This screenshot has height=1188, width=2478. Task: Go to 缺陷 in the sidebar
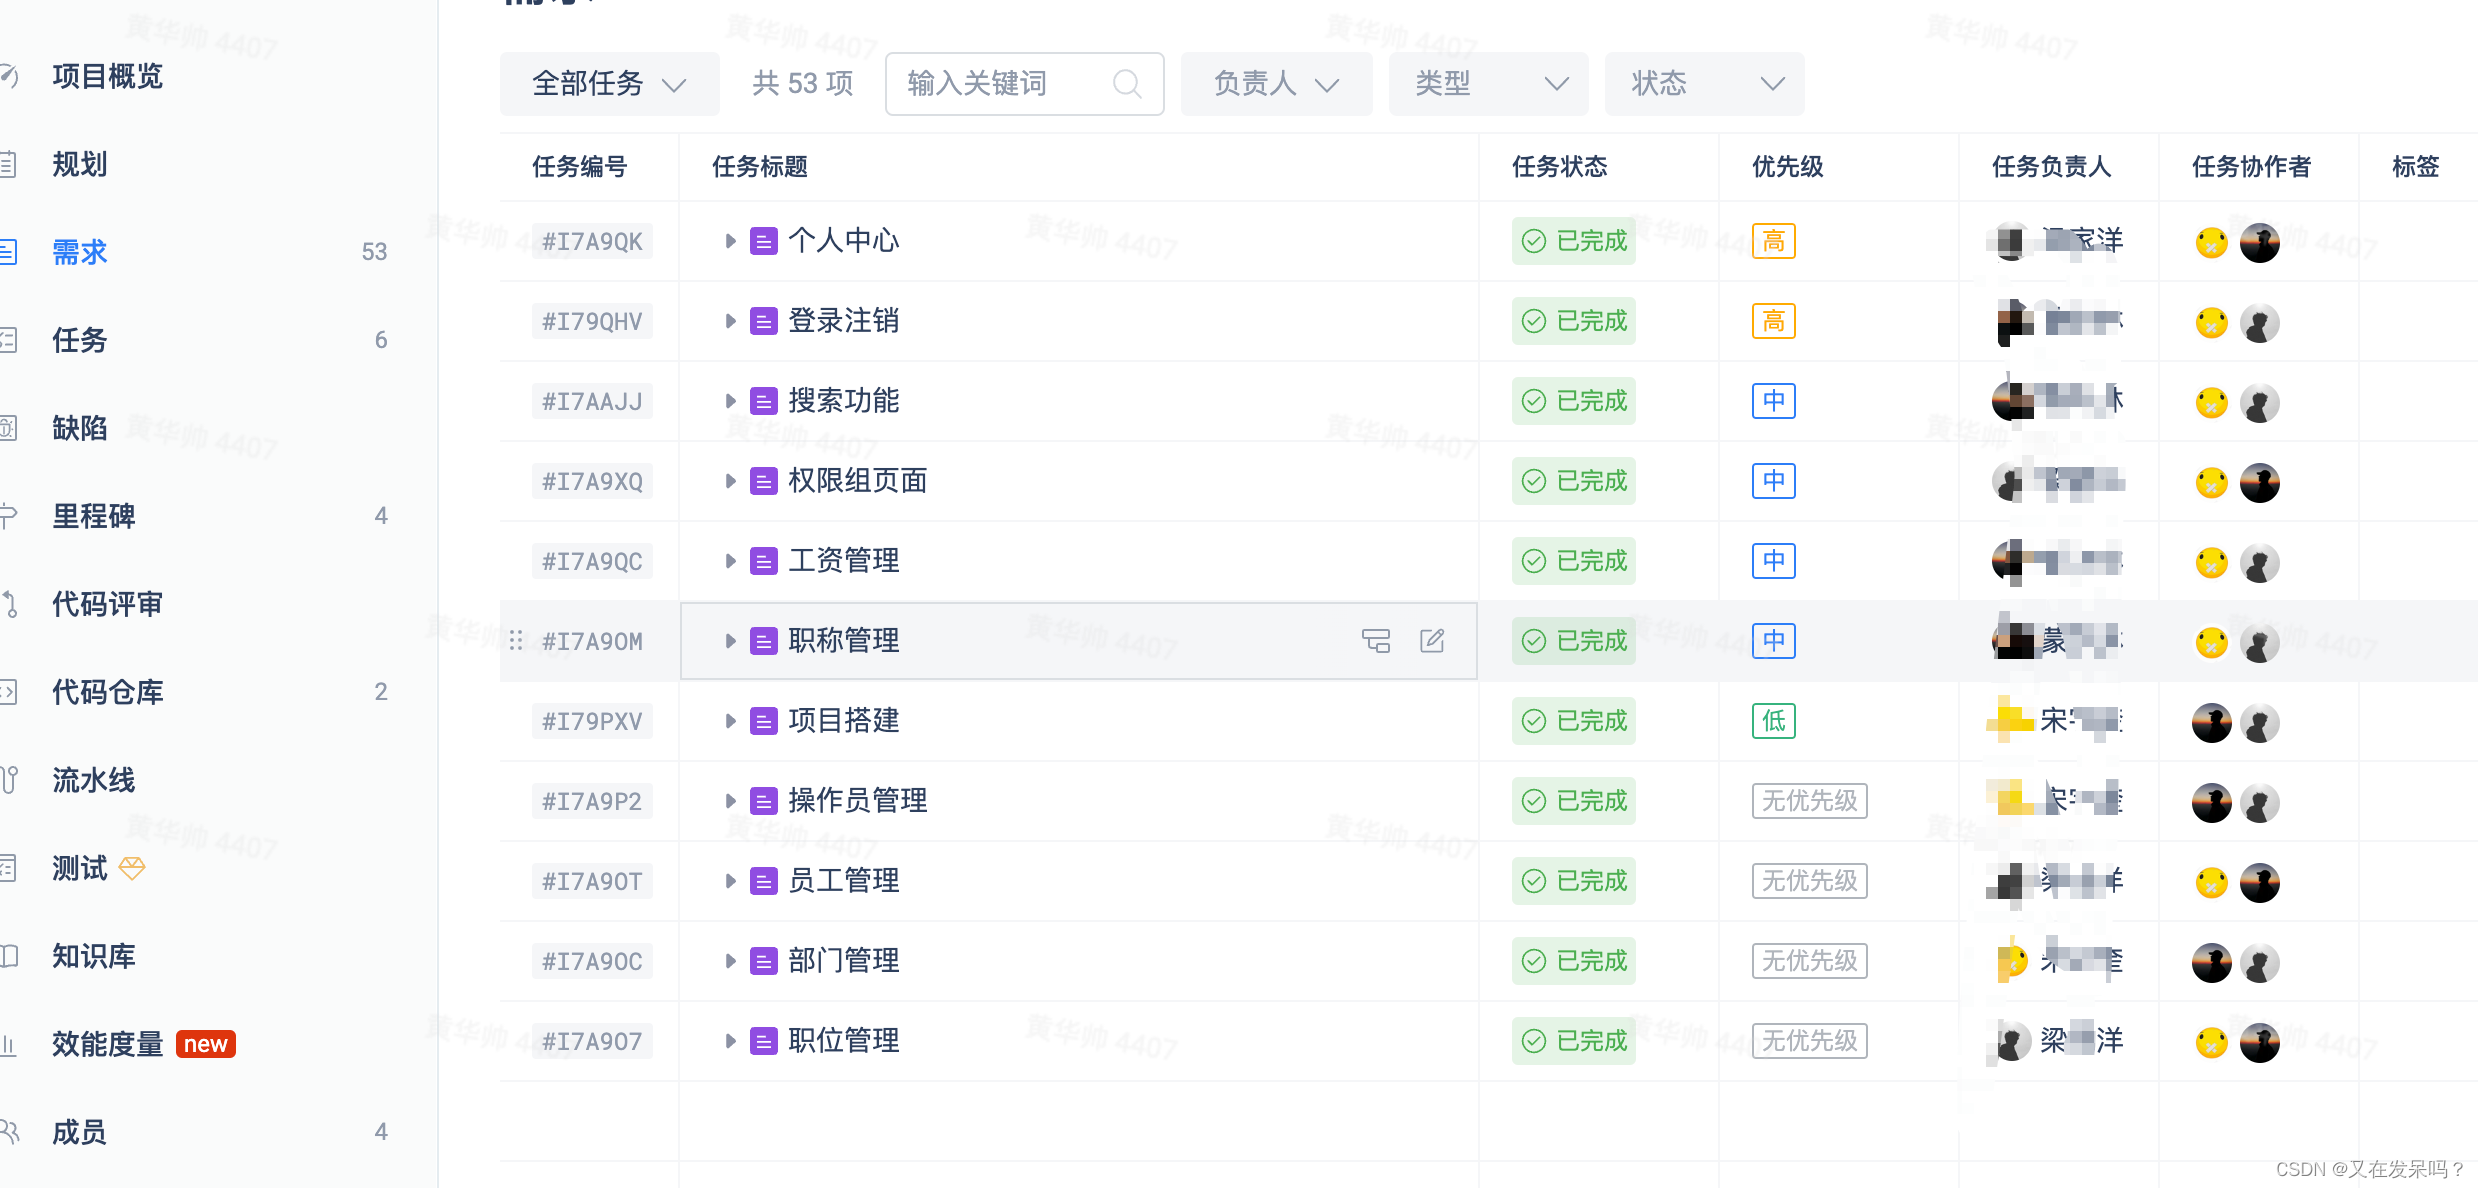(80, 428)
